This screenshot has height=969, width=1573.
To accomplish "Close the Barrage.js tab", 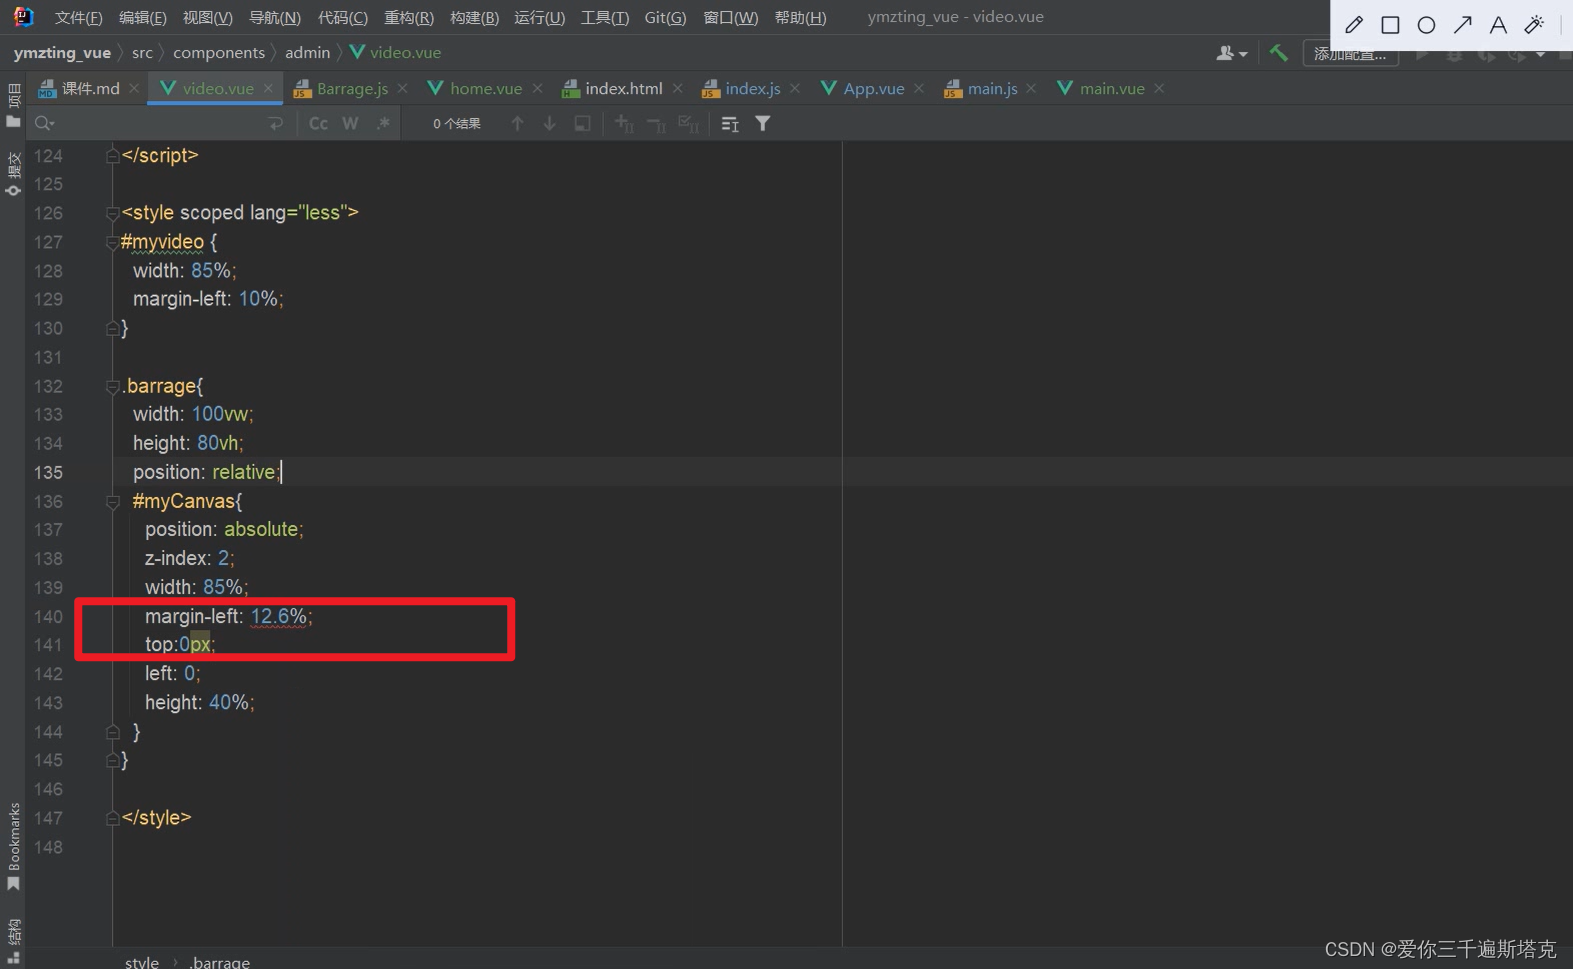I will (402, 88).
